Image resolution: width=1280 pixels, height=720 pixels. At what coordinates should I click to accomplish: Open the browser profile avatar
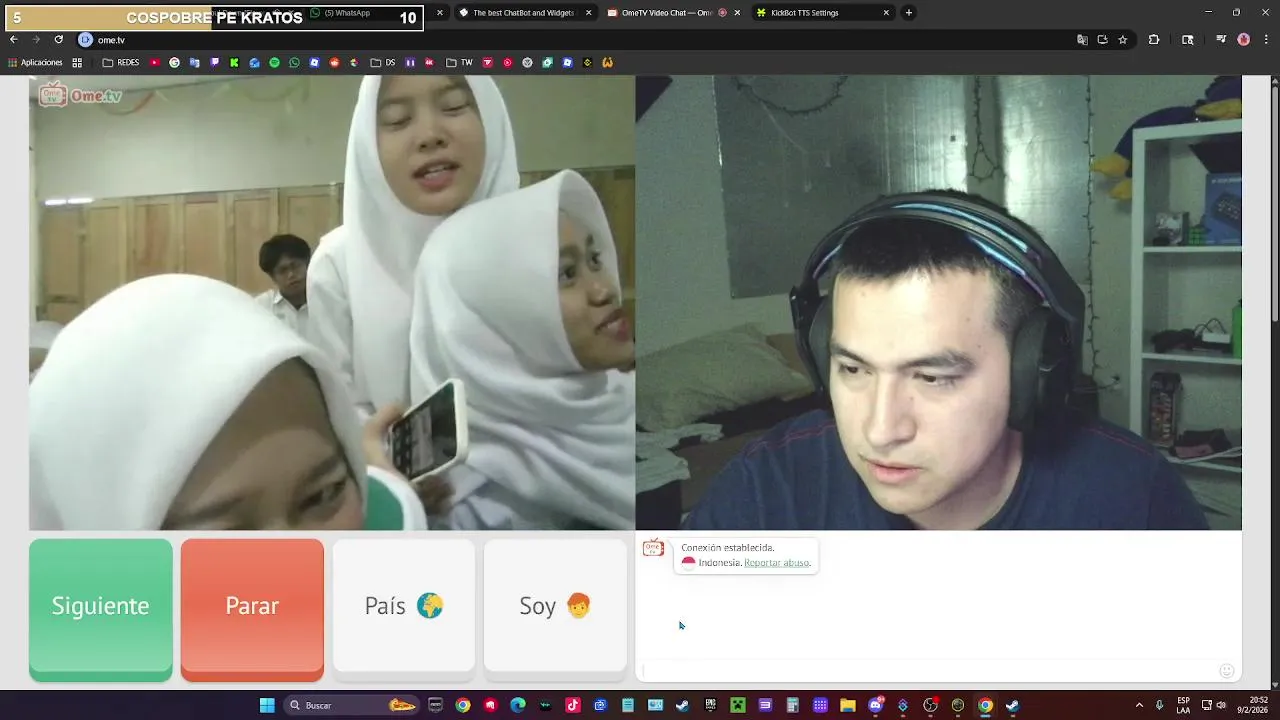click(x=1244, y=40)
